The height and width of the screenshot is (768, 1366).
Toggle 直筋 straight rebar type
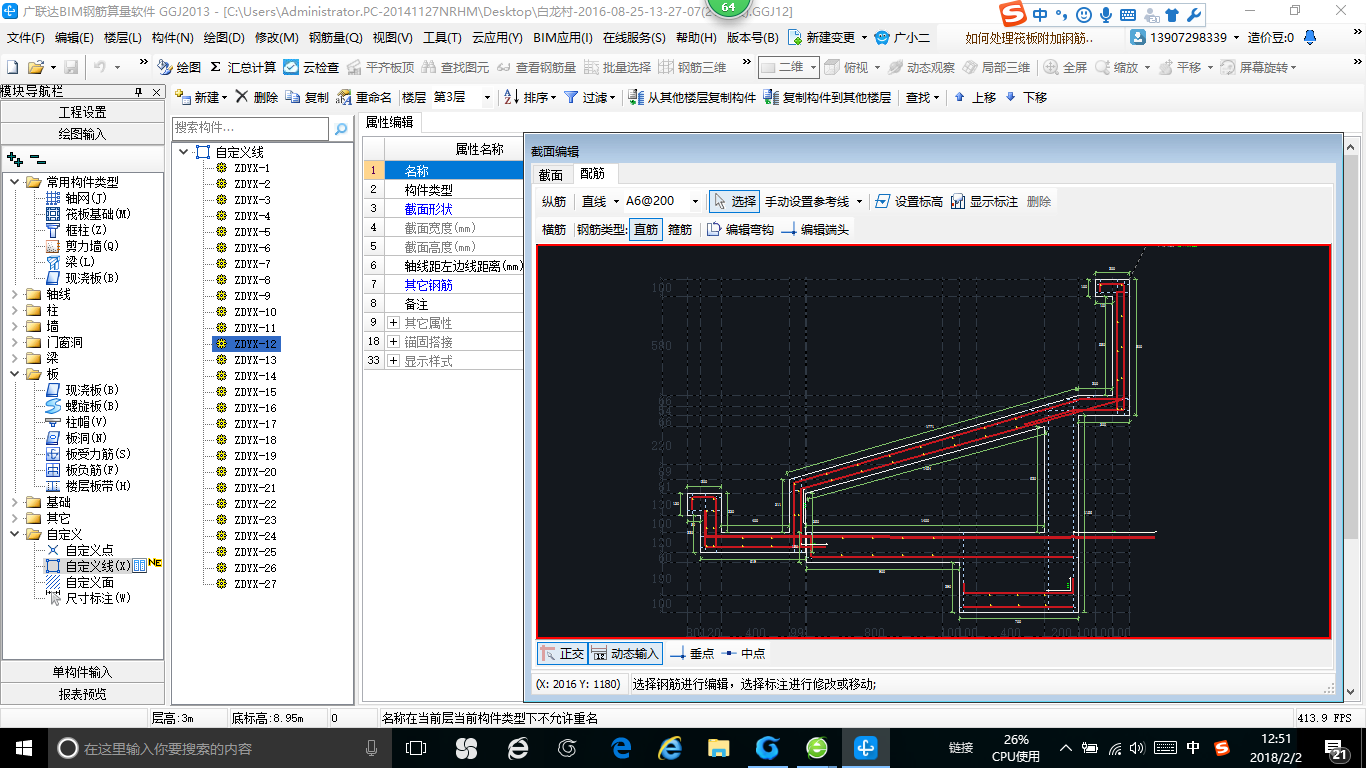click(x=646, y=229)
